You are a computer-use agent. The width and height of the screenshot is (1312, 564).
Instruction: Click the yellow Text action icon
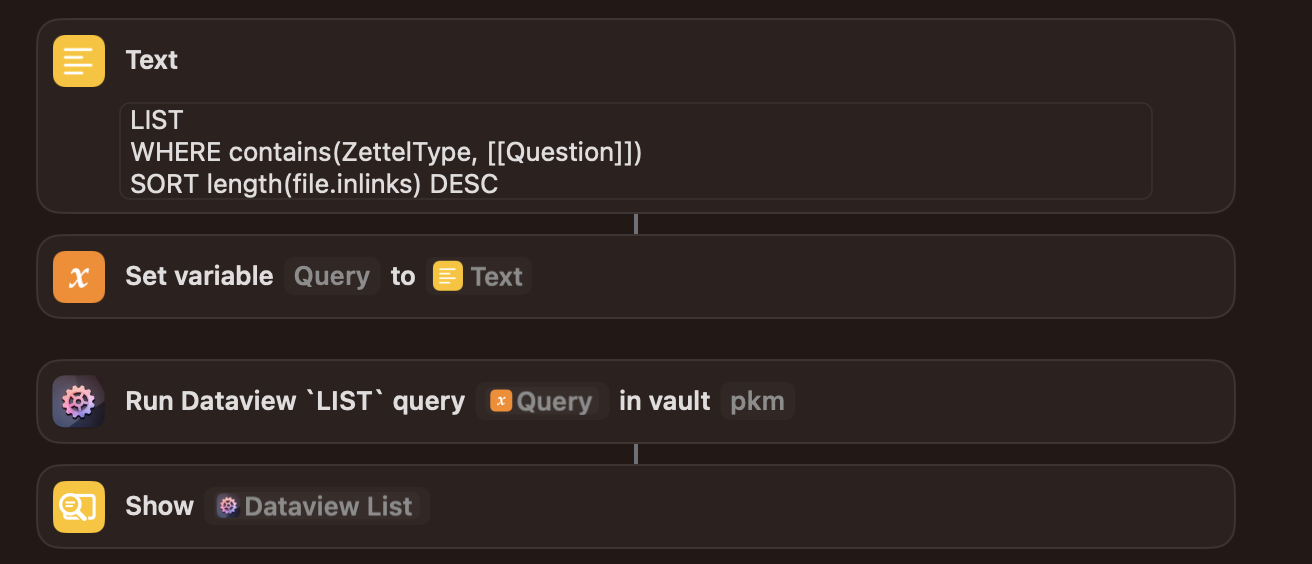pyautogui.click(x=79, y=61)
